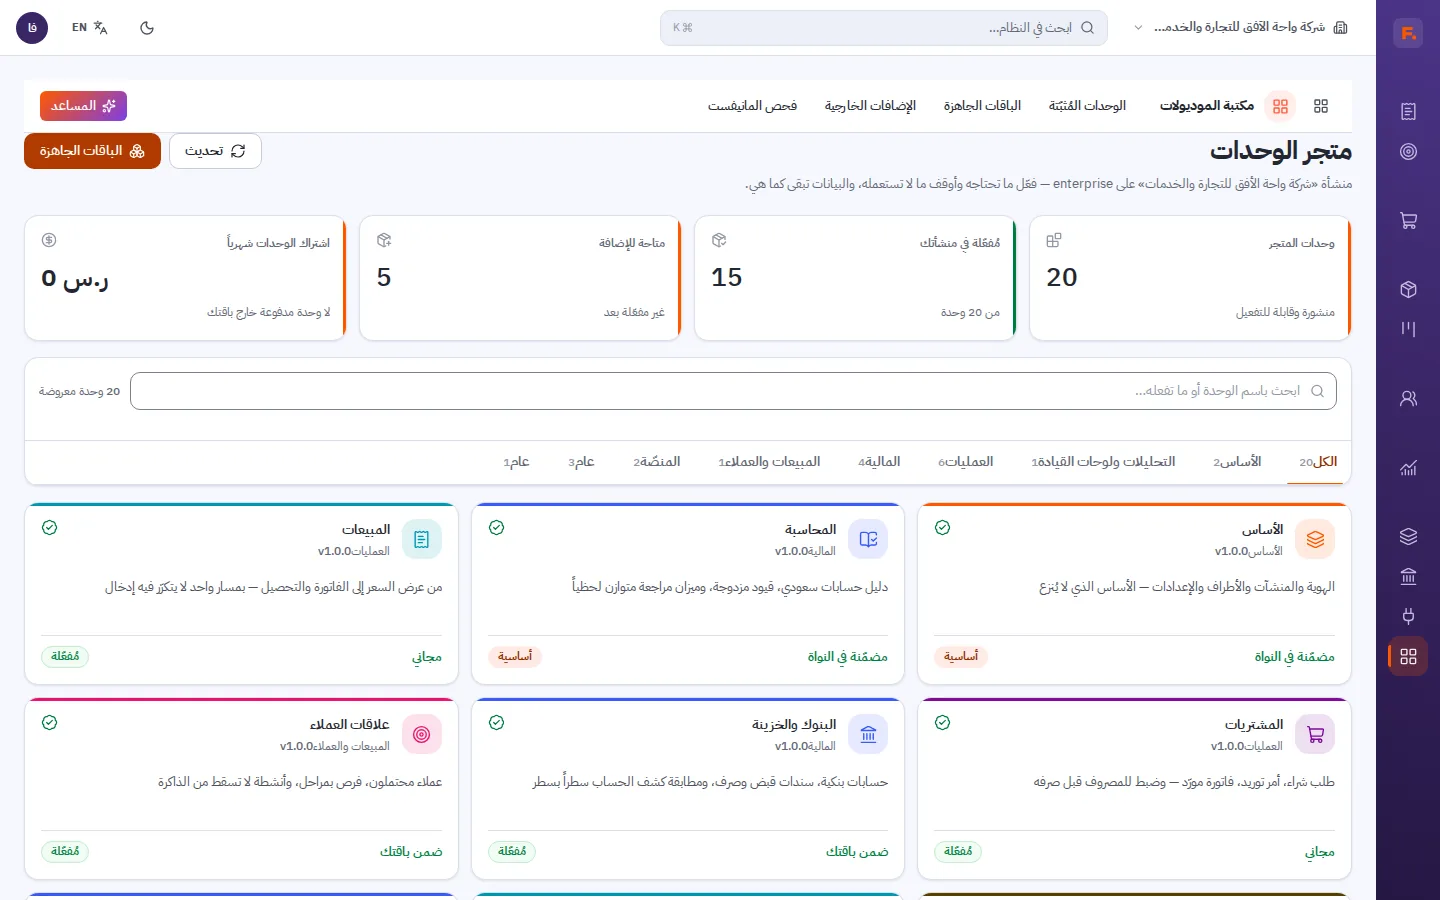1440x900 pixels.
Task: Switch to فحص المانيفست tab
Action: pyautogui.click(x=752, y=106)
